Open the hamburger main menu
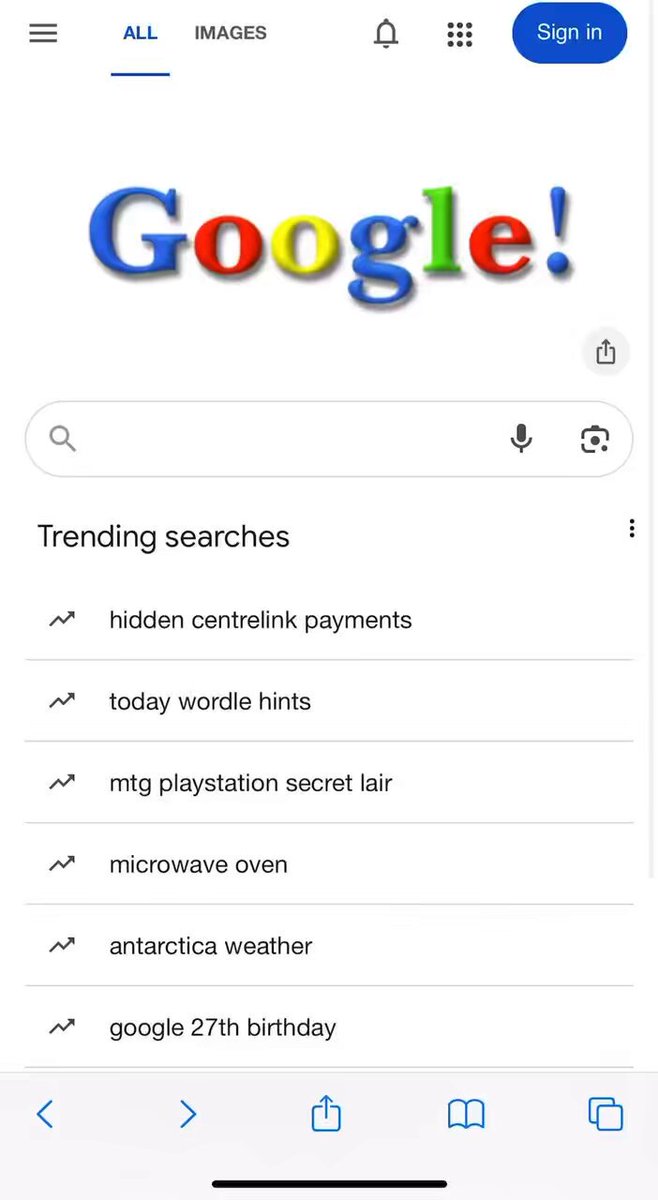 pyautogui.click(x=43, y=33)
